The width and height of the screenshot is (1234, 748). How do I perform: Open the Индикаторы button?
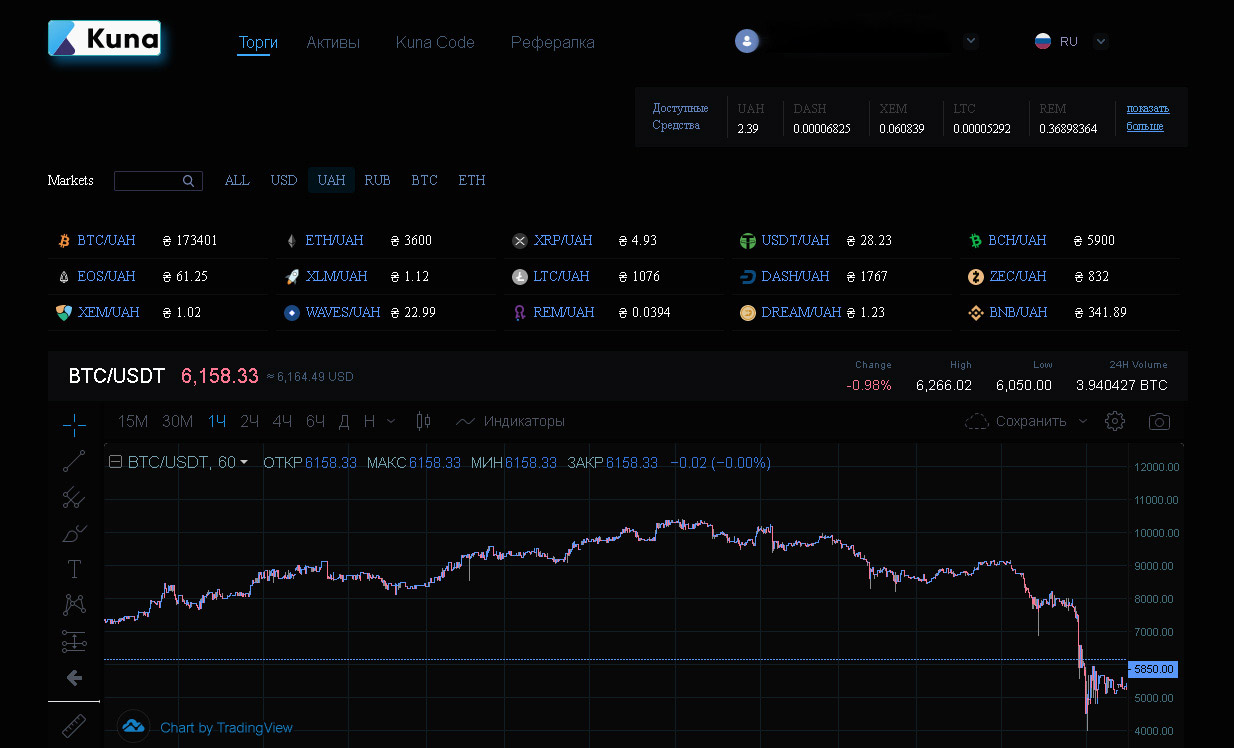point(511,421)
